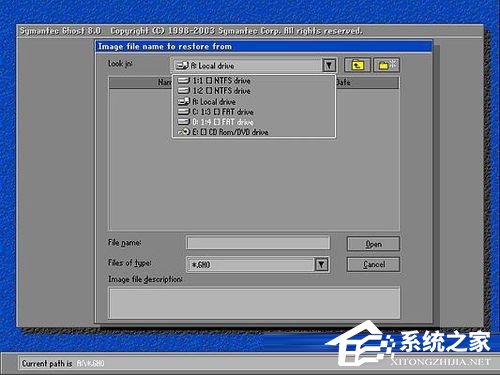Click the CD-ROM icon beside E: drive
The image size is (500, 375).
(x=184, y=132)
